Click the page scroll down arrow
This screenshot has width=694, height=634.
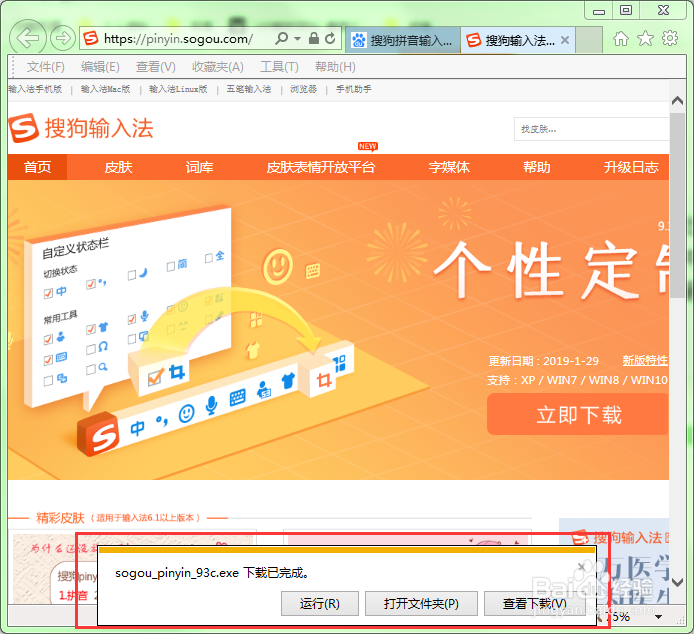pyautogui.click(x=677, y=582)
